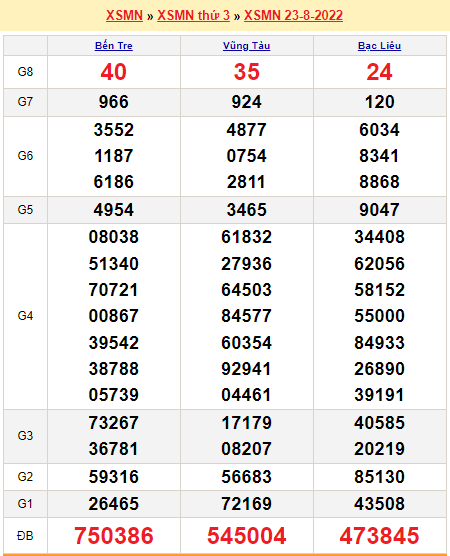Select Bến Tre G8 number 40

click(x=113, y=72)
